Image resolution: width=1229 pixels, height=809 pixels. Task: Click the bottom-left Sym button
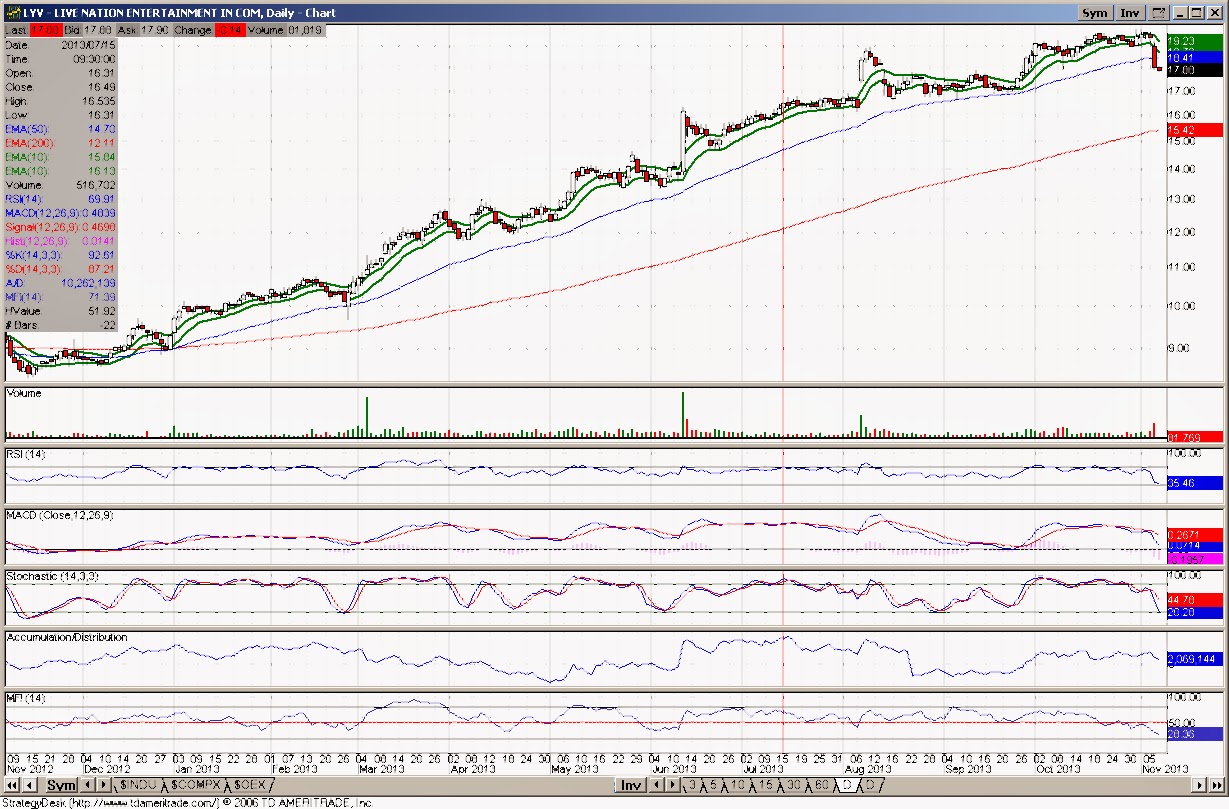pyautogui.click(x=62, y=786)
